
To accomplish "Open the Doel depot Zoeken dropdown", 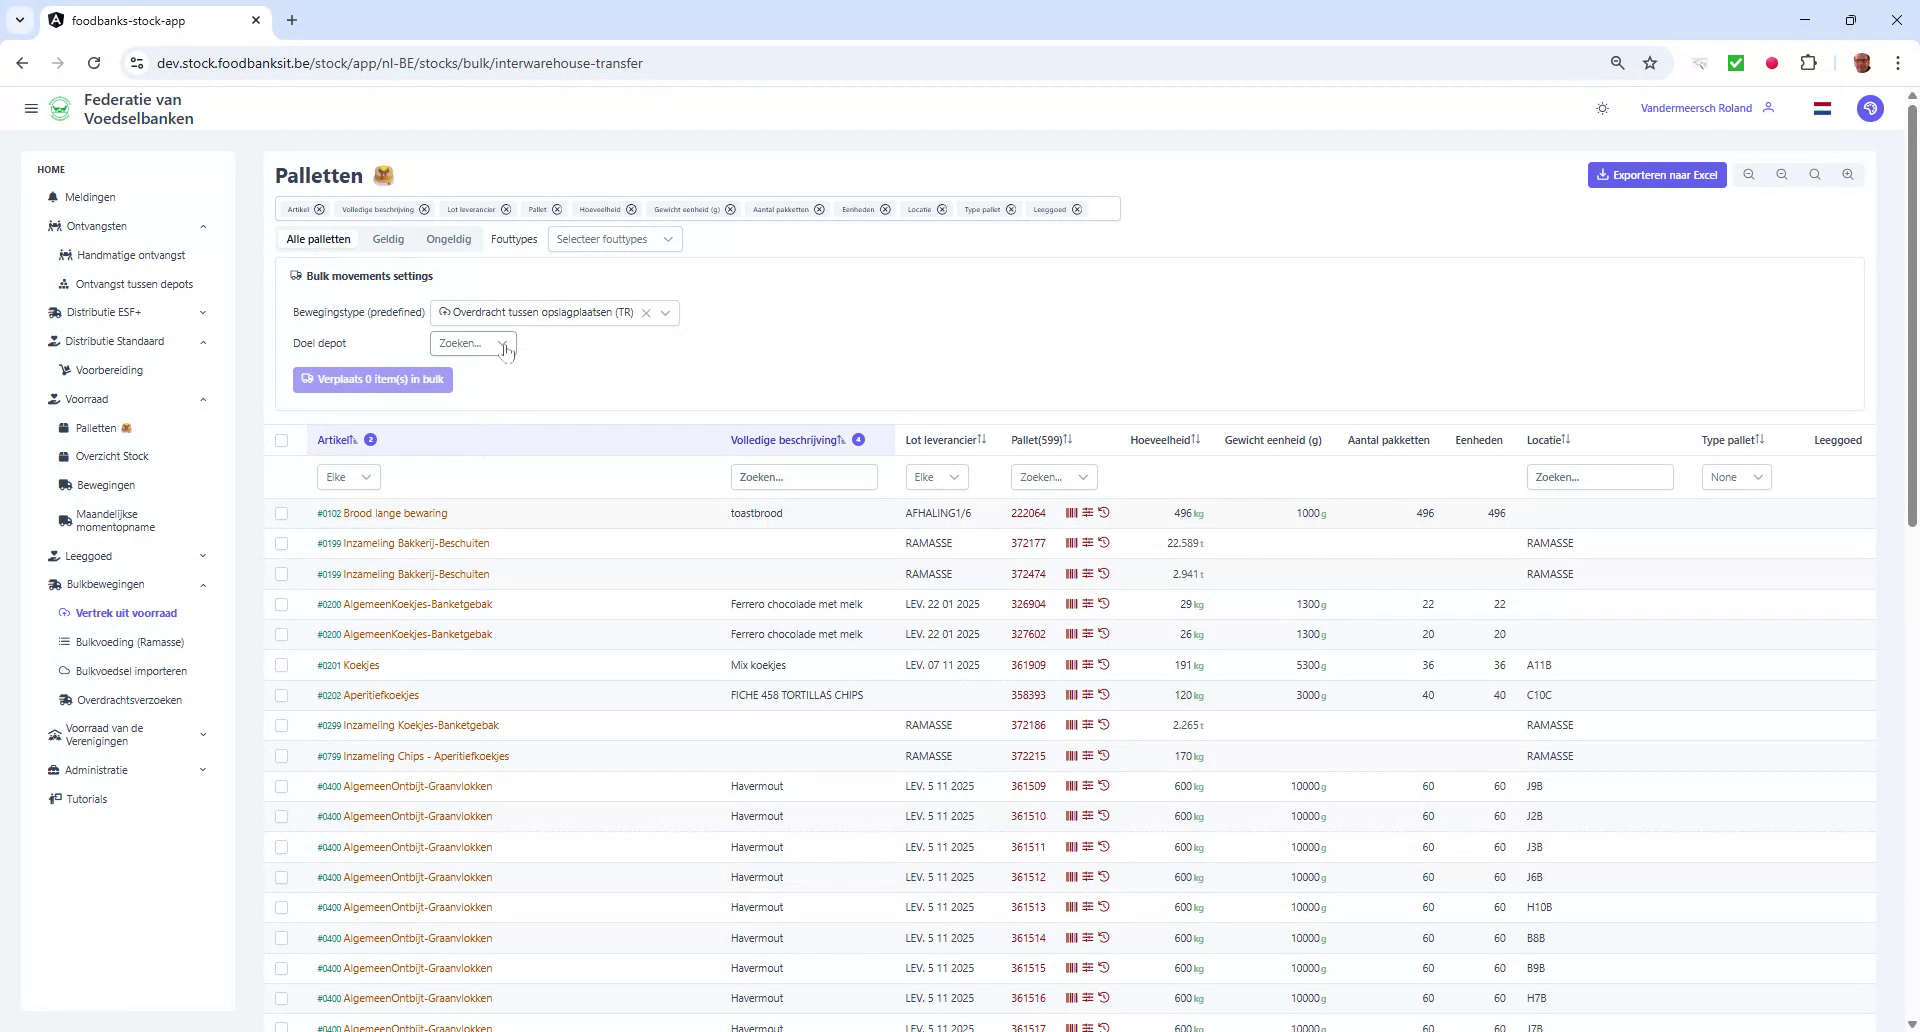I will [x=472, y=343].
